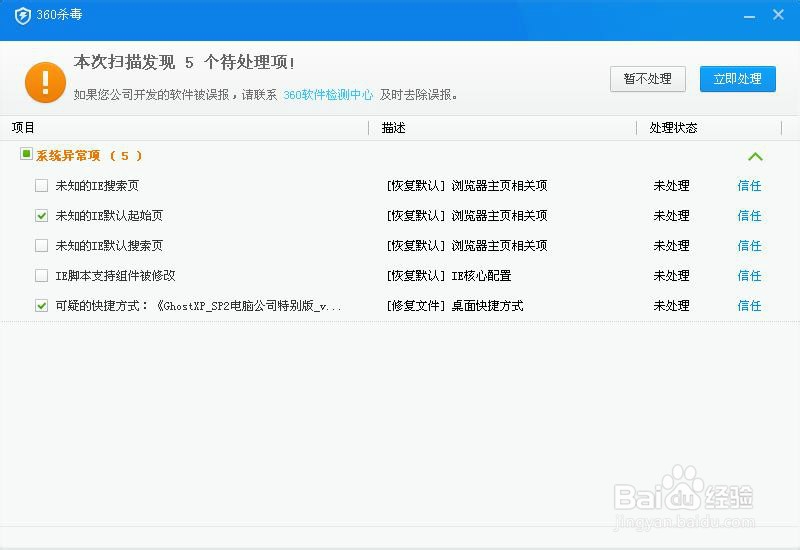Toggle the 系统异常项 group checkbox
Screen dimensions: 800x550
click(26, 153)
